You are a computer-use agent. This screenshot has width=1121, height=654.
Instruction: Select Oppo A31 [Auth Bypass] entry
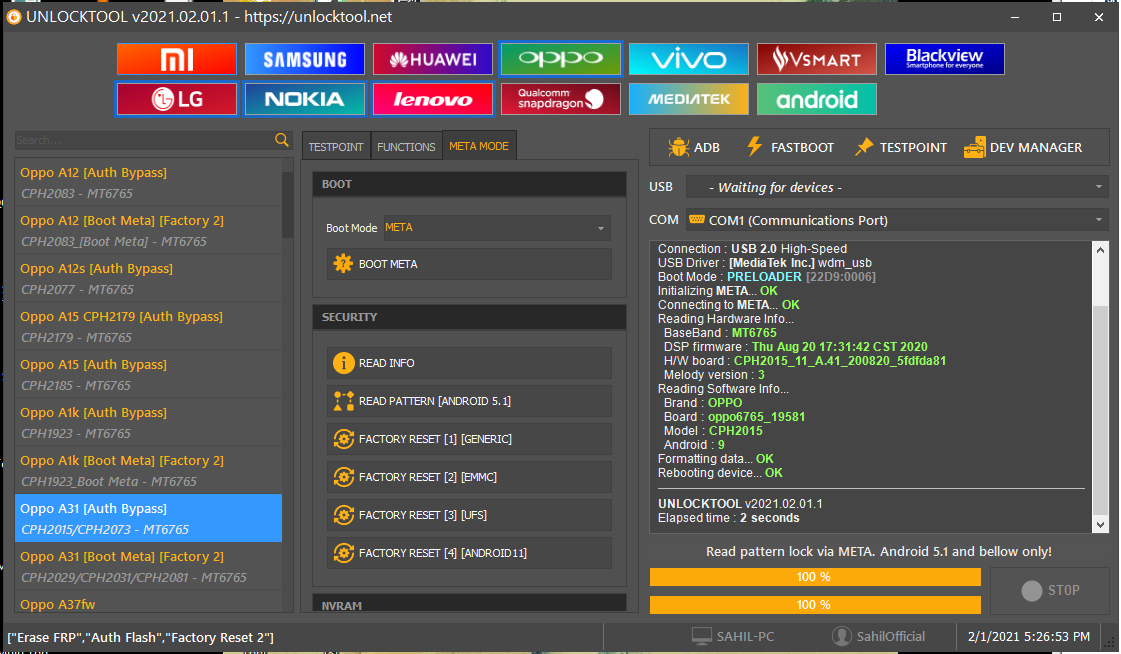pos(148,518)
